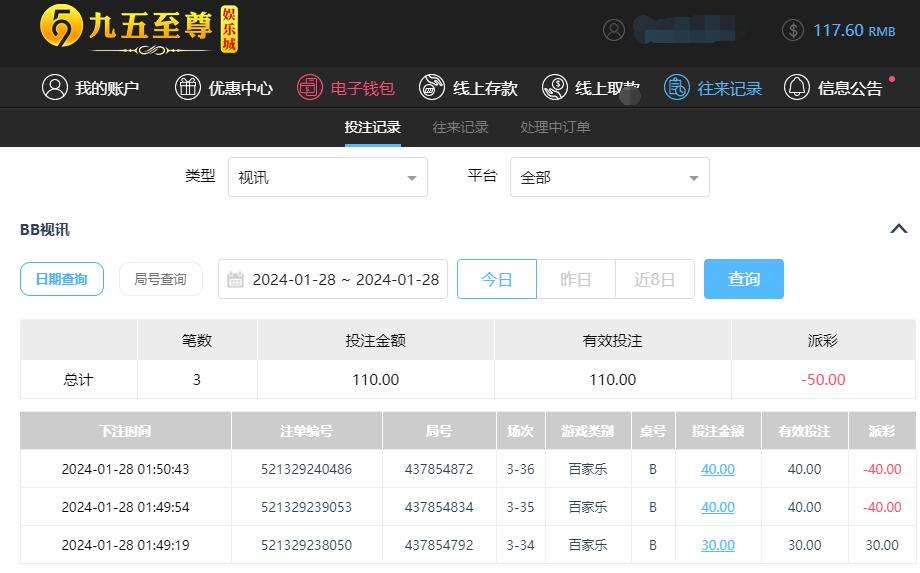Click round number 437854792
Image resolution: width=920 pixels, height=573 pixels.
tap(439, 545)
